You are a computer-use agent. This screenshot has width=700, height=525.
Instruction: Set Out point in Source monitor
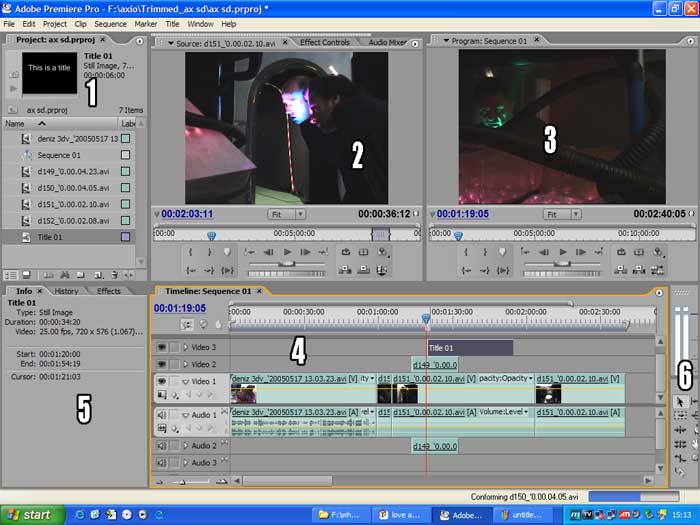pyautogui.click(x=209, y=252)
